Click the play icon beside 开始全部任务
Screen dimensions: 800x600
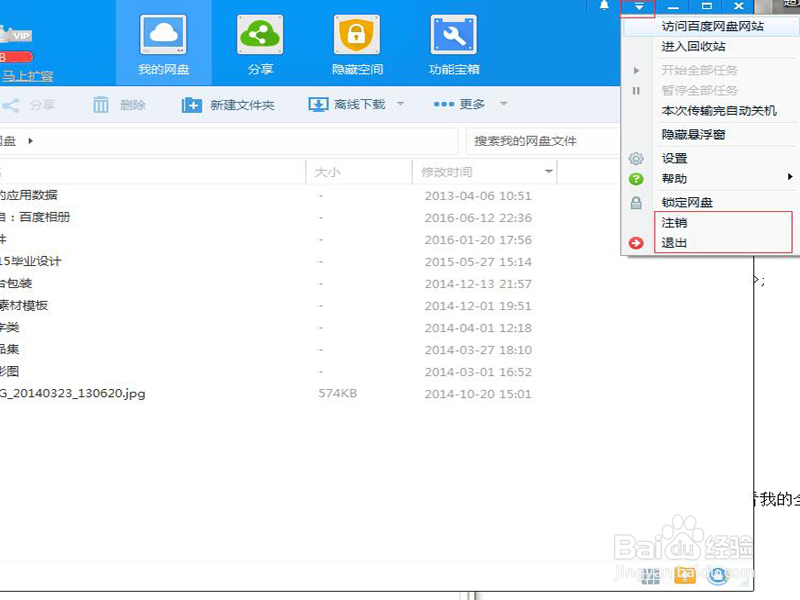636,70
